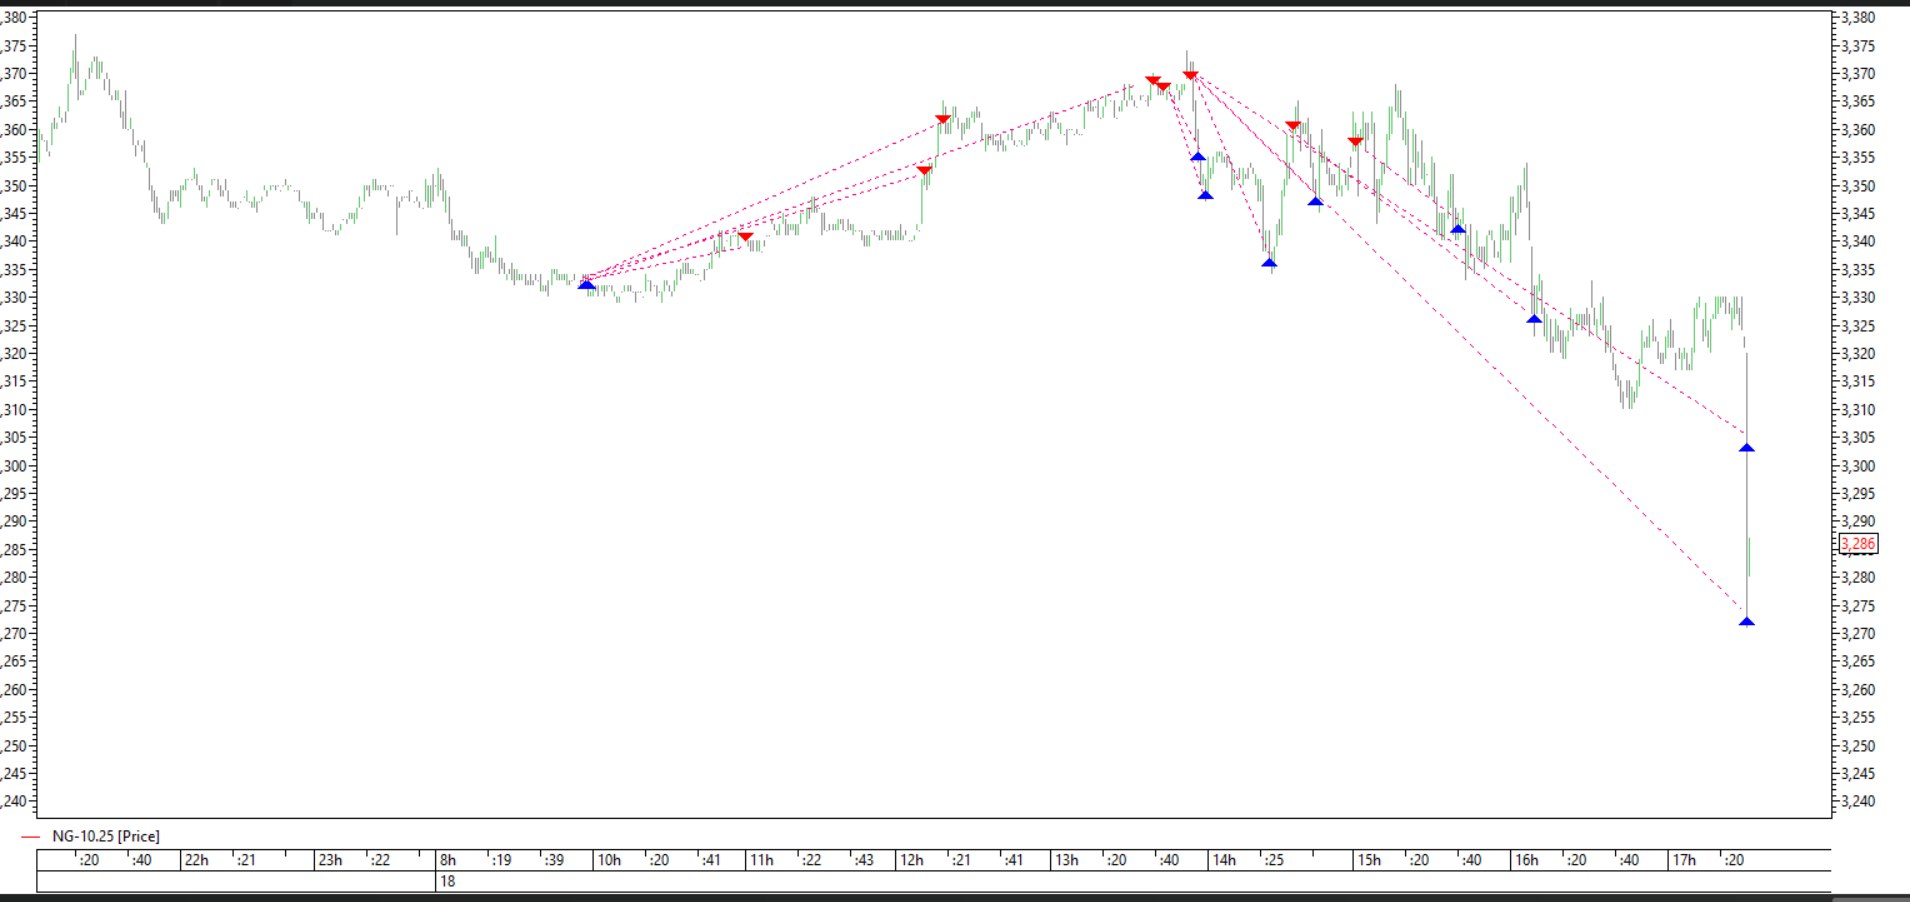The width and height of the screenshot is (1910, 902).
Task: Click the 8h label on the time axis
Action: point(448,860)
